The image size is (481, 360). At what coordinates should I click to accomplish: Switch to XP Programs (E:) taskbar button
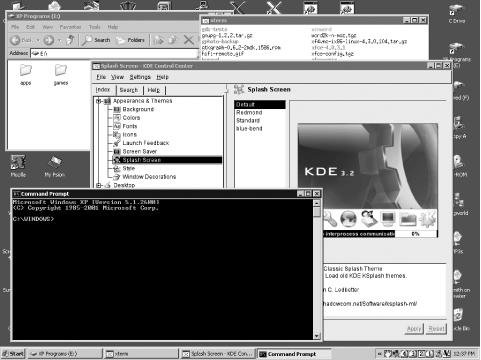64,354
